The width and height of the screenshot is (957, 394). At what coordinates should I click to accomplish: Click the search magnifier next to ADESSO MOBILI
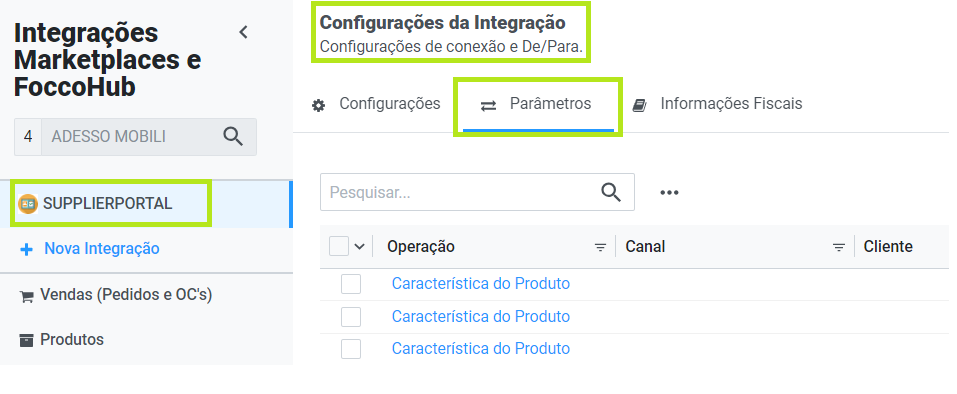pos(233,136)
